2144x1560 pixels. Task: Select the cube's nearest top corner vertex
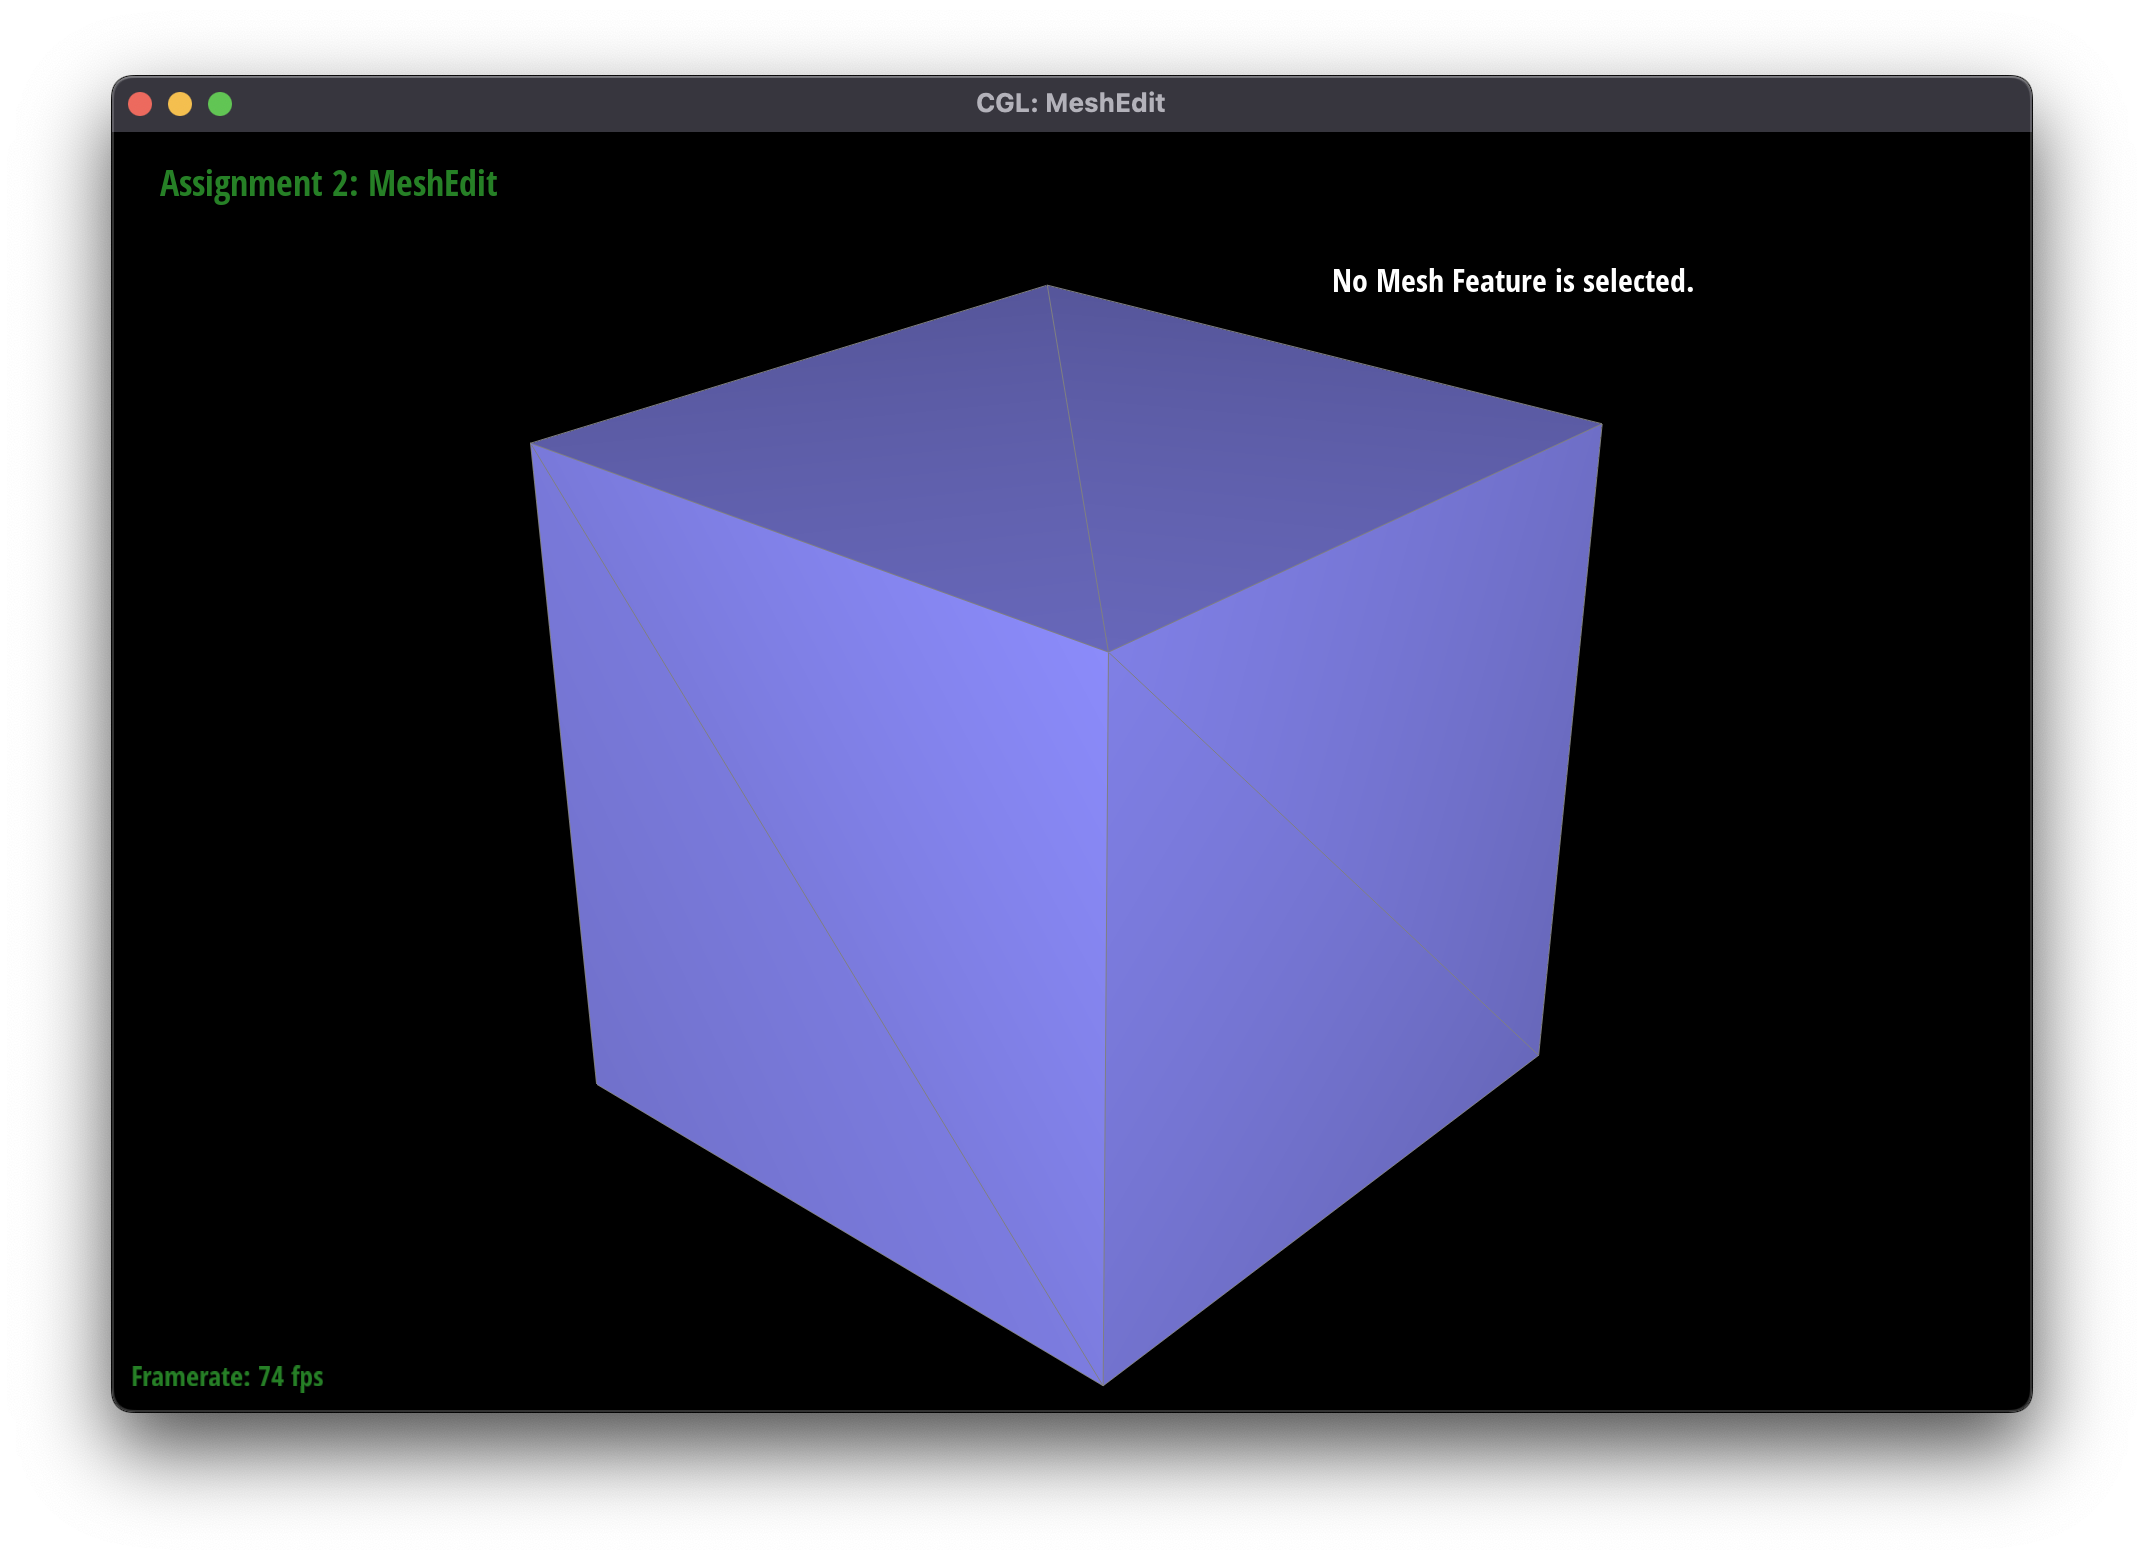point(1108,652)
